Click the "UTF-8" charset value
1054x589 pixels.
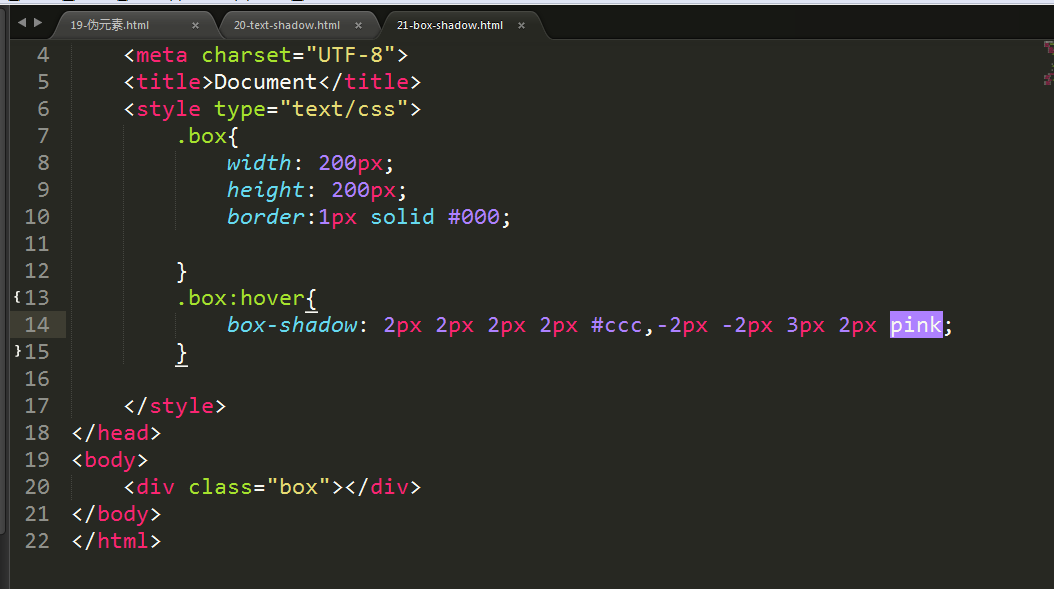(x=350, y=54)
